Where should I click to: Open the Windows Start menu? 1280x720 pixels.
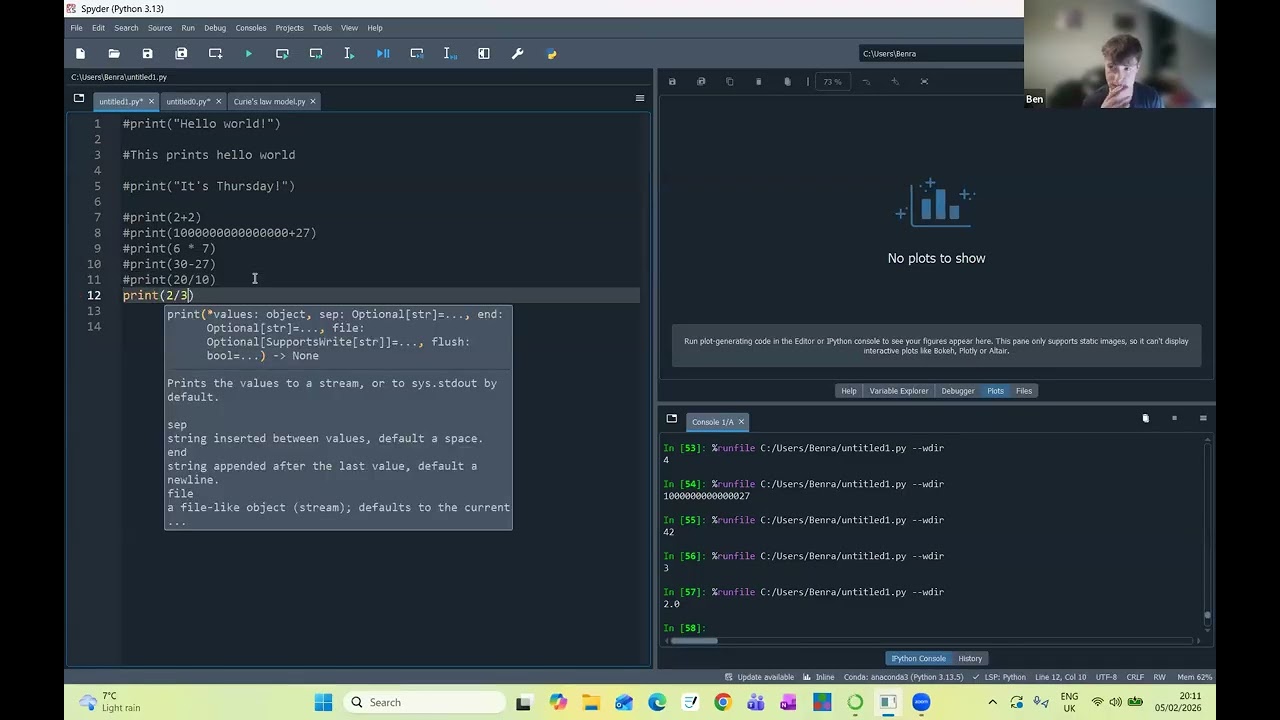click(x=323, y=703)
